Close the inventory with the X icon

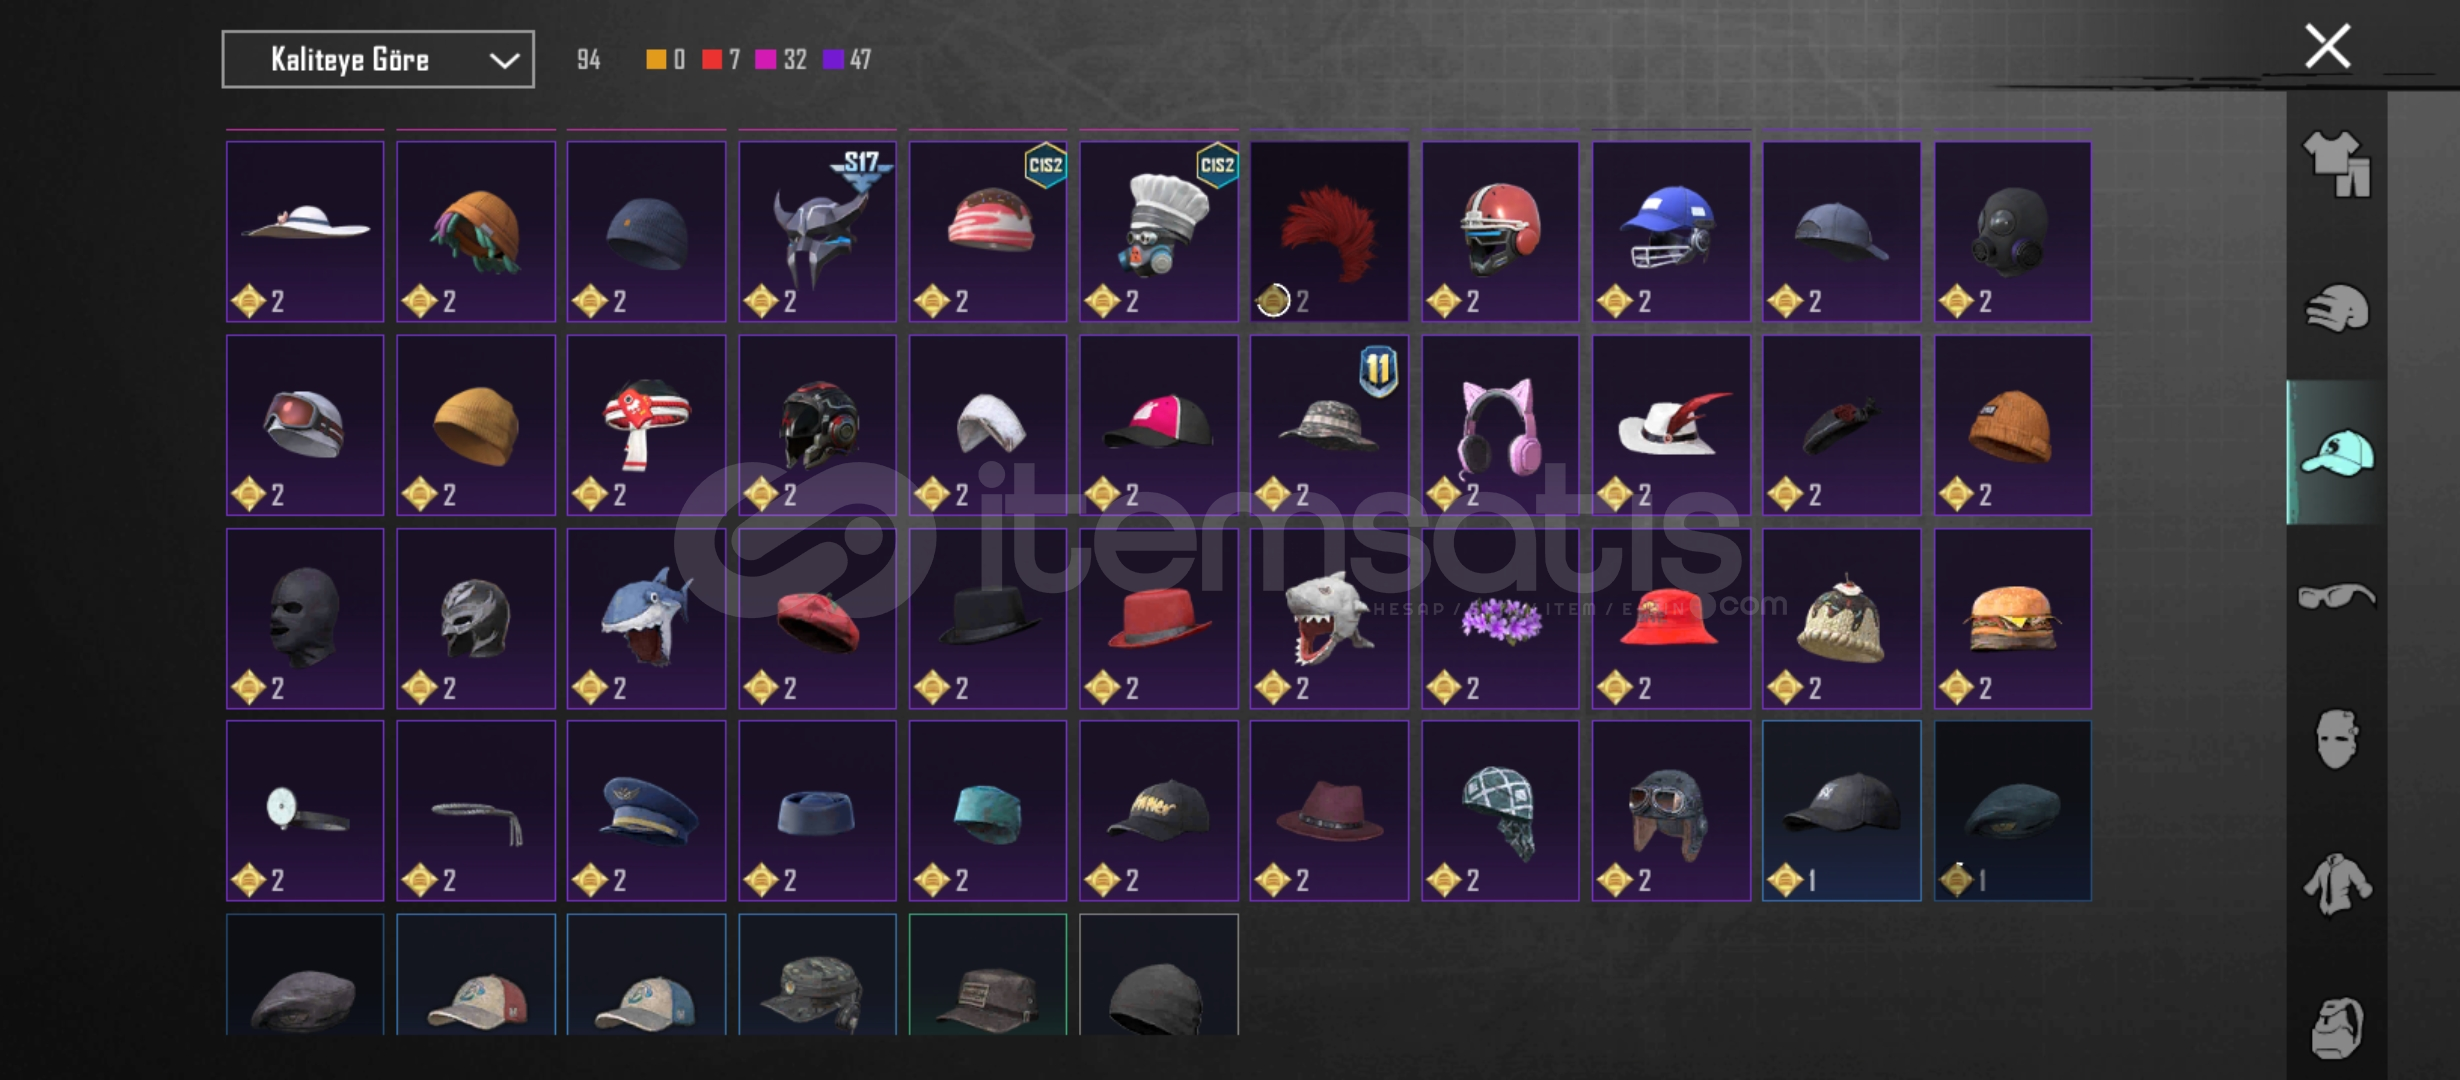[x=2327, y=46]
